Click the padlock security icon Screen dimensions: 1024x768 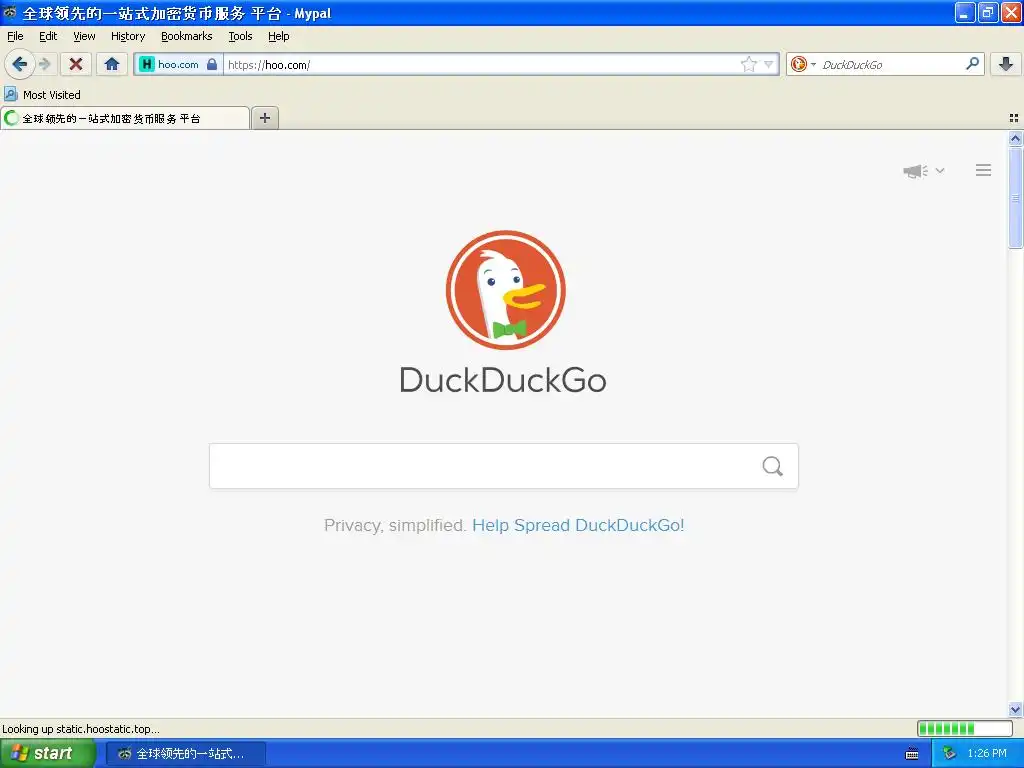[212, 64]
